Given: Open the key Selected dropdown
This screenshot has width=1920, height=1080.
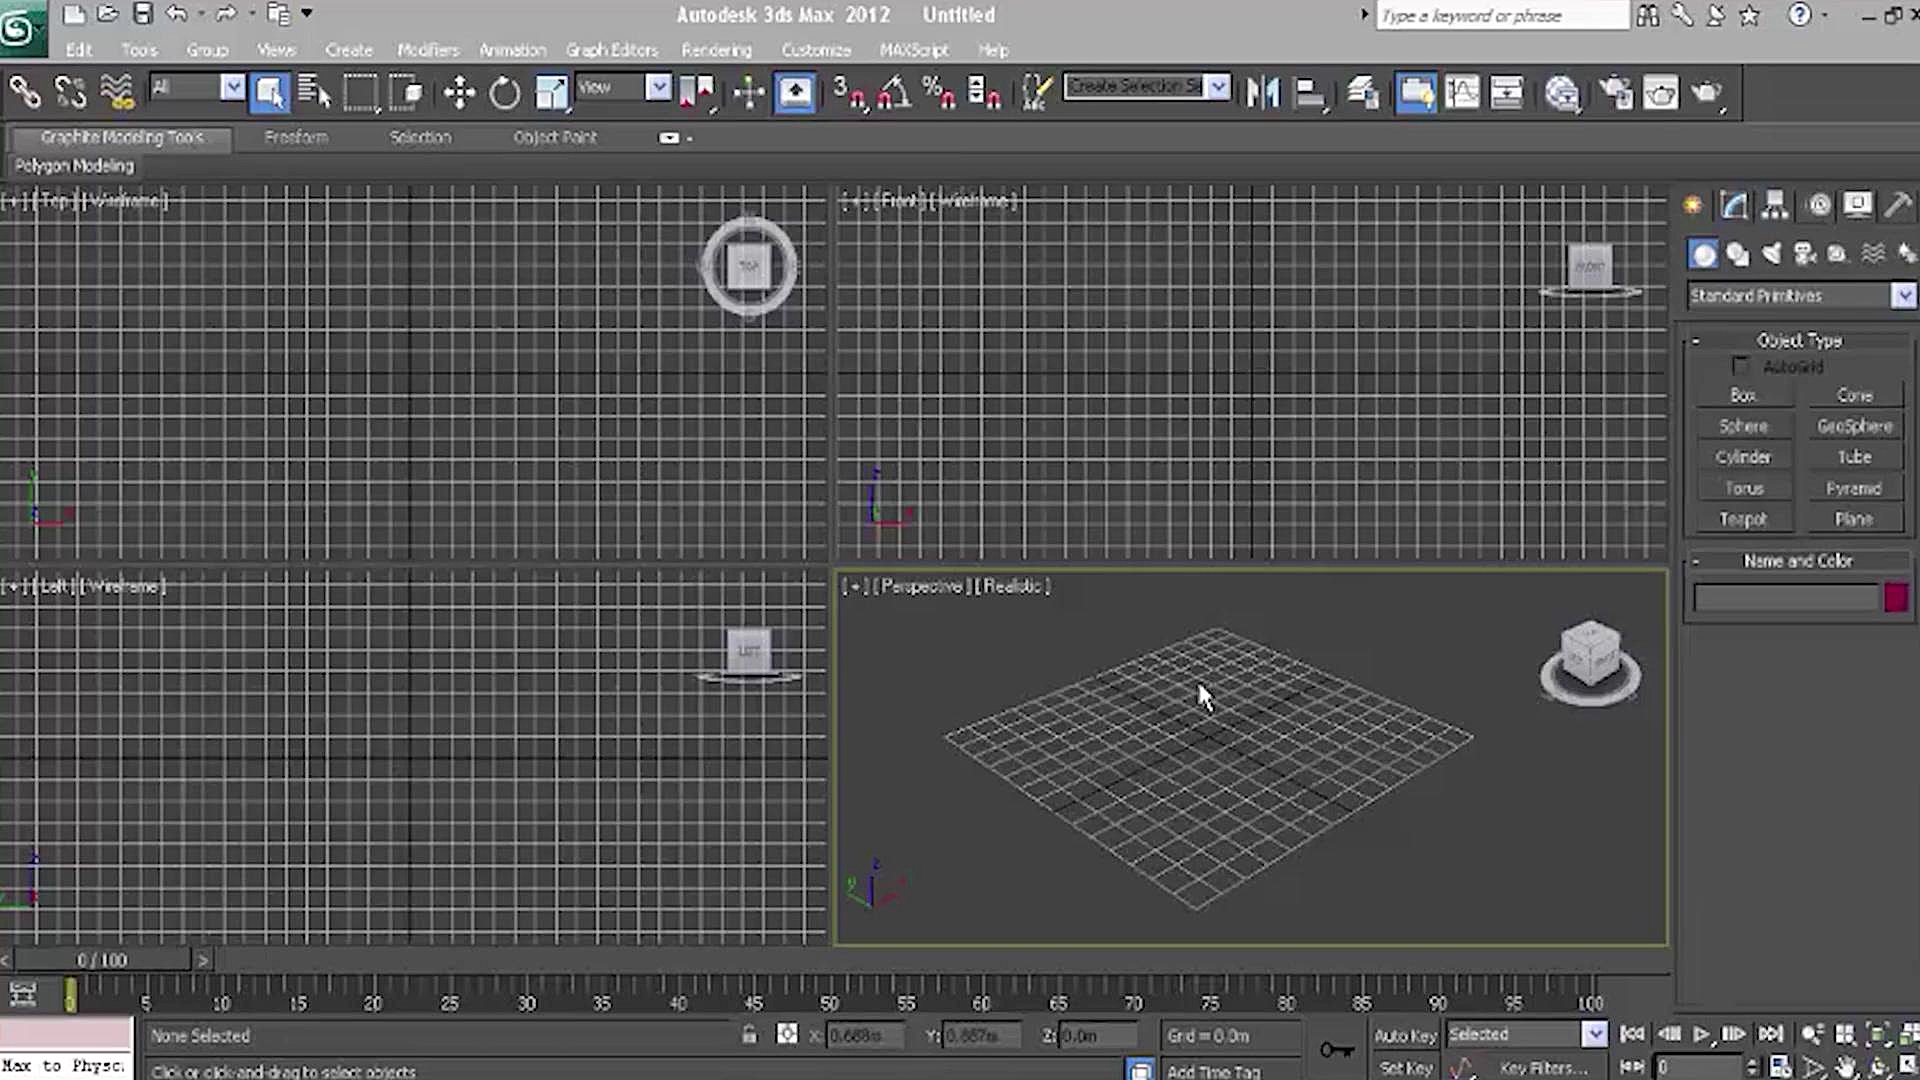Looking at the screenshot, I should [1594, 1034].
